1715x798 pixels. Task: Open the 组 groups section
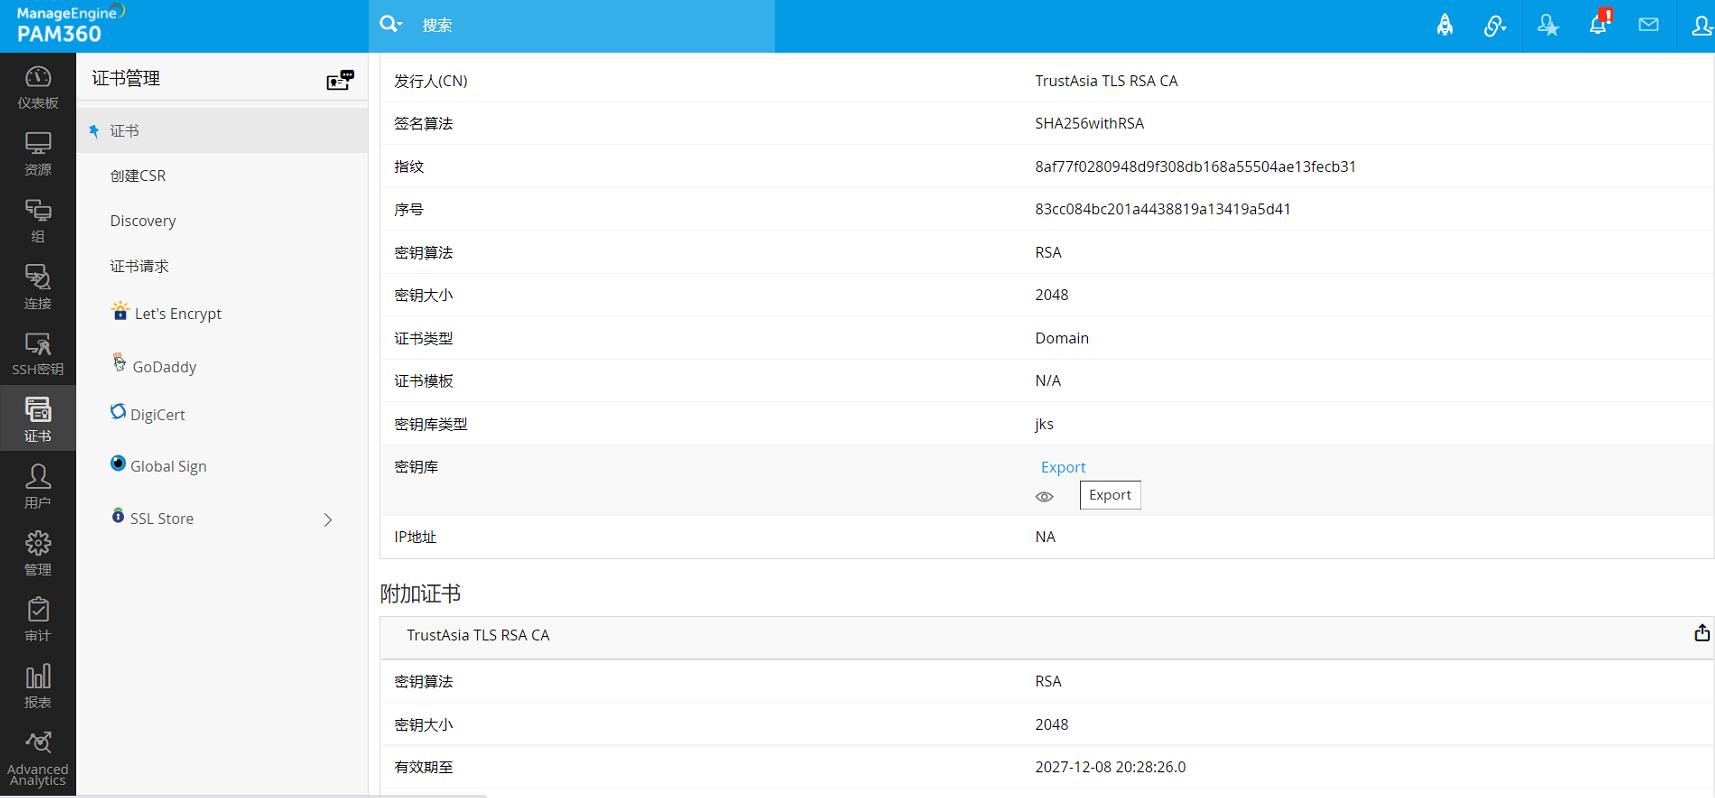[38, 221]
